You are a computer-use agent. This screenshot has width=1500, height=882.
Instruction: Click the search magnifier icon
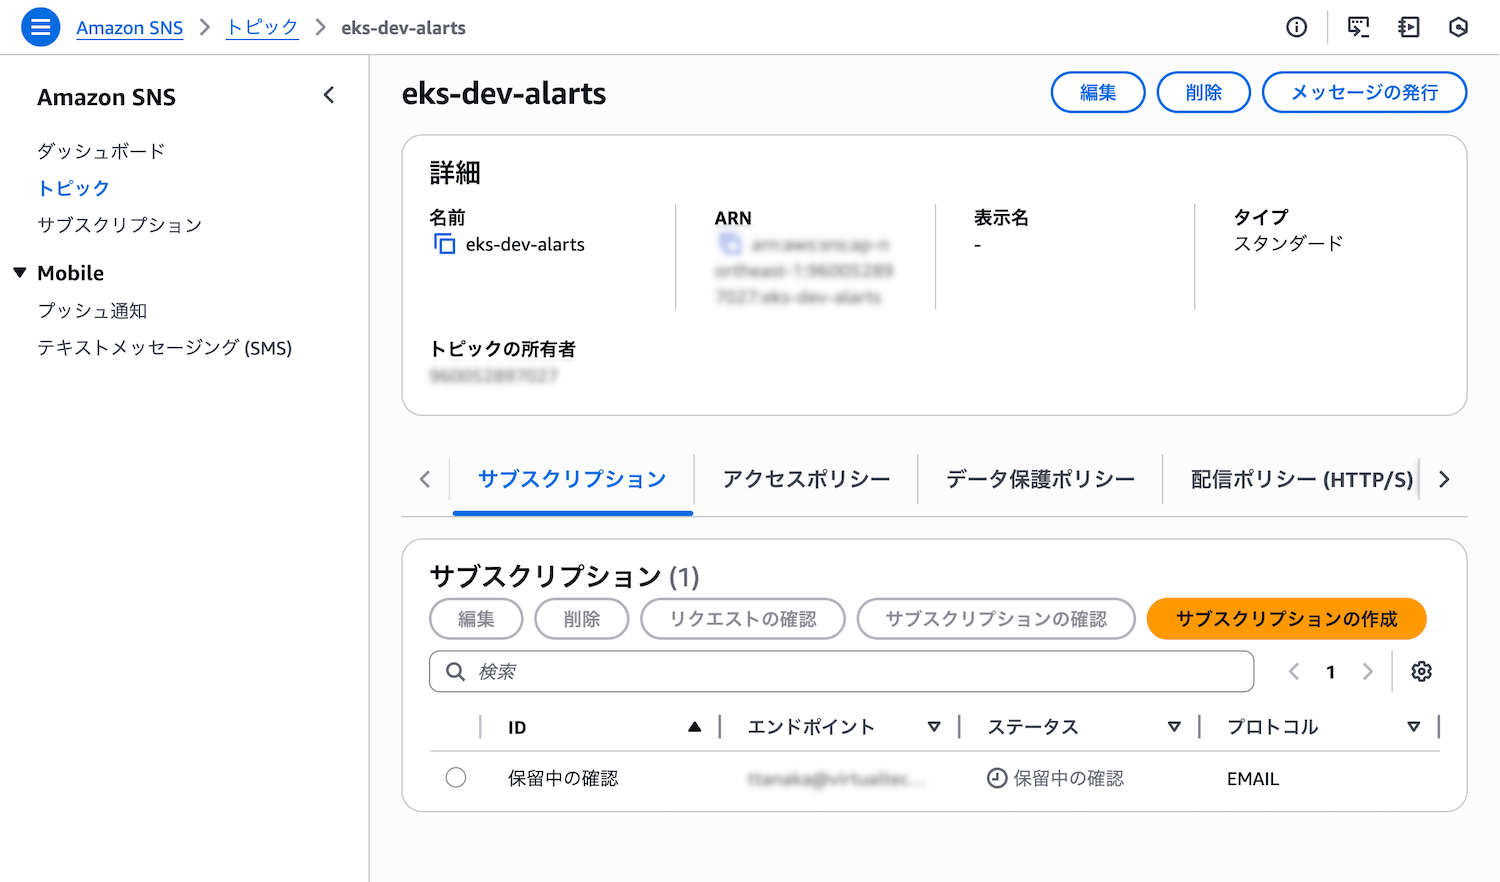coord(455,672)
